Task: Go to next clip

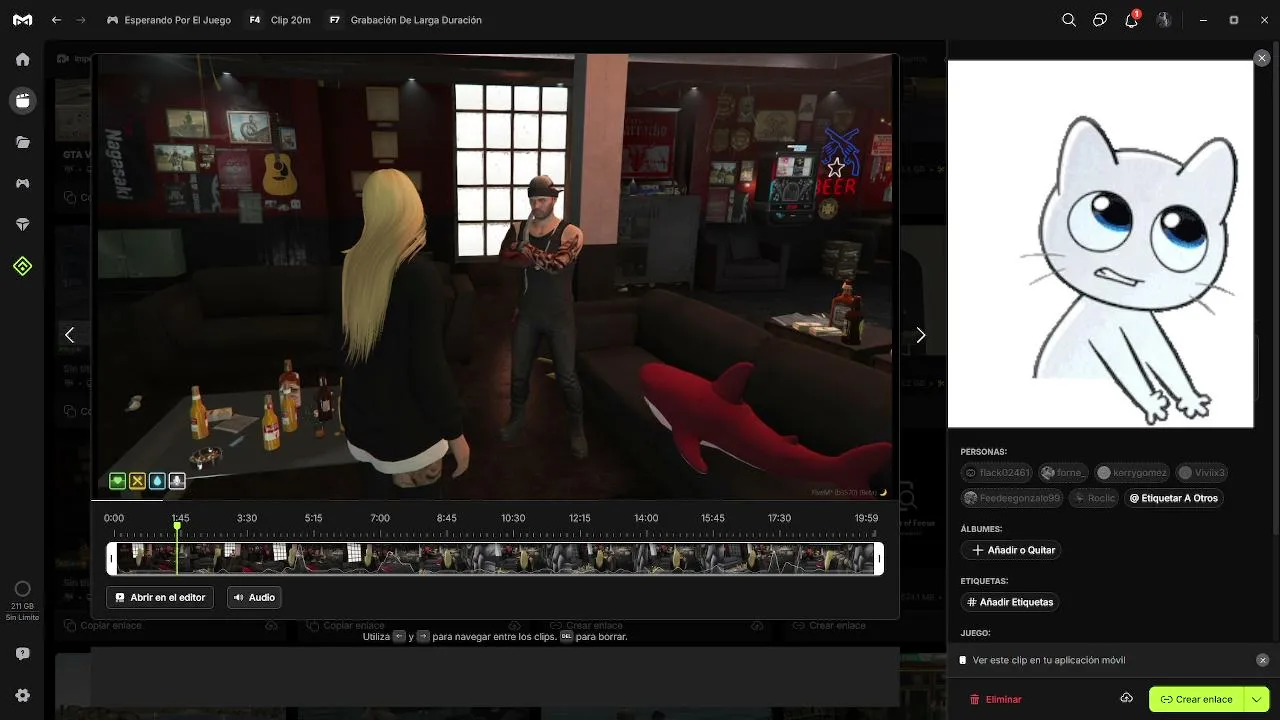Action: 921,335
